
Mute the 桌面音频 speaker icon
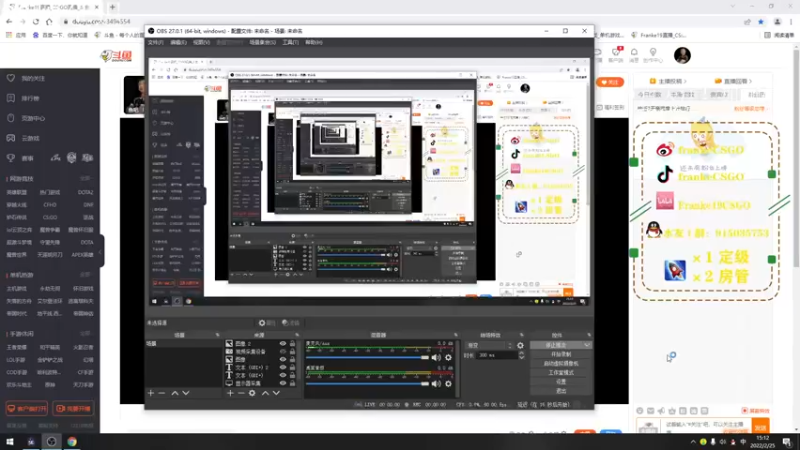436,384
